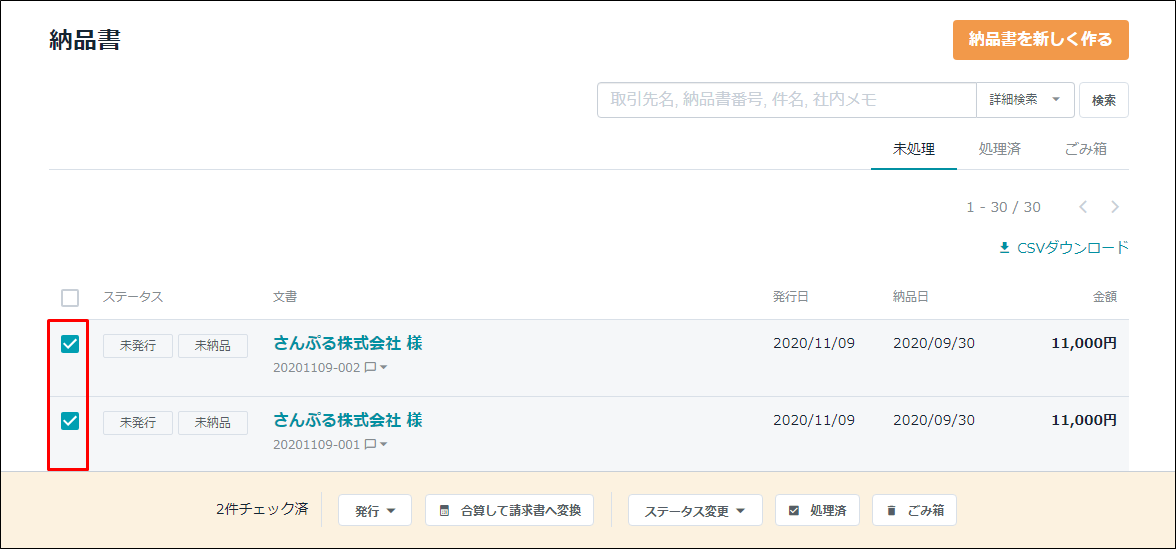The height and width of the screenshot is (549, 1176).
Task: Click the 処理済 checkmark button in the action bar
Action: (x=817, y=511)
